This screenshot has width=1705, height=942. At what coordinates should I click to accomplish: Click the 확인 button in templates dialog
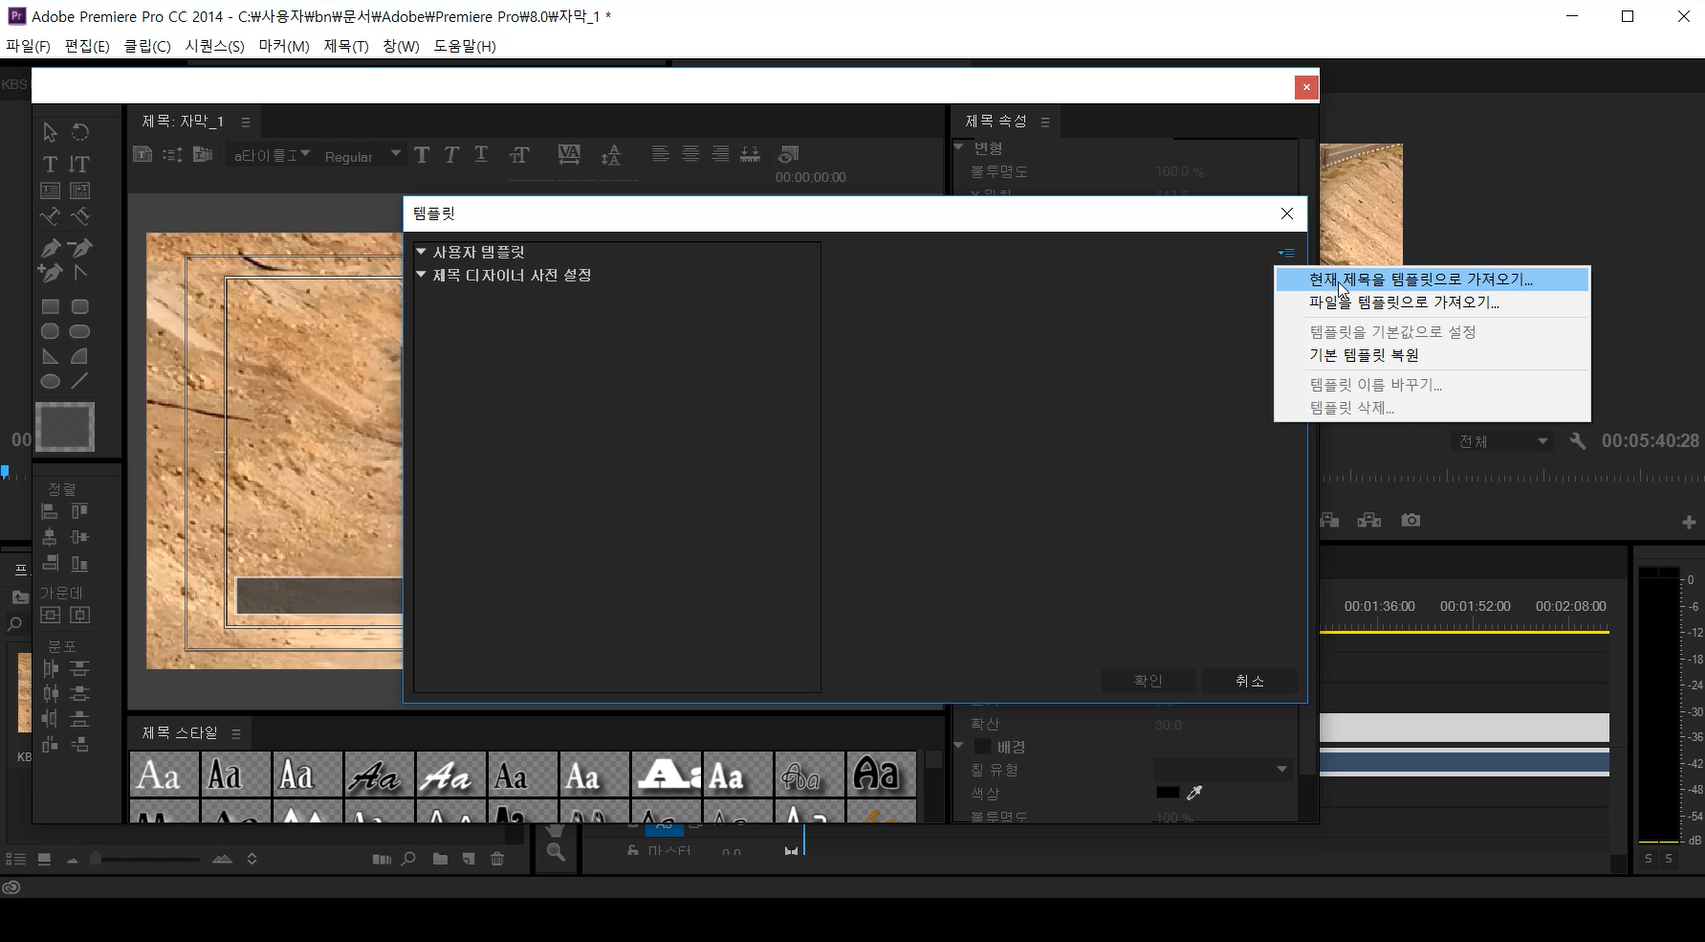(x=1148, y=681)
